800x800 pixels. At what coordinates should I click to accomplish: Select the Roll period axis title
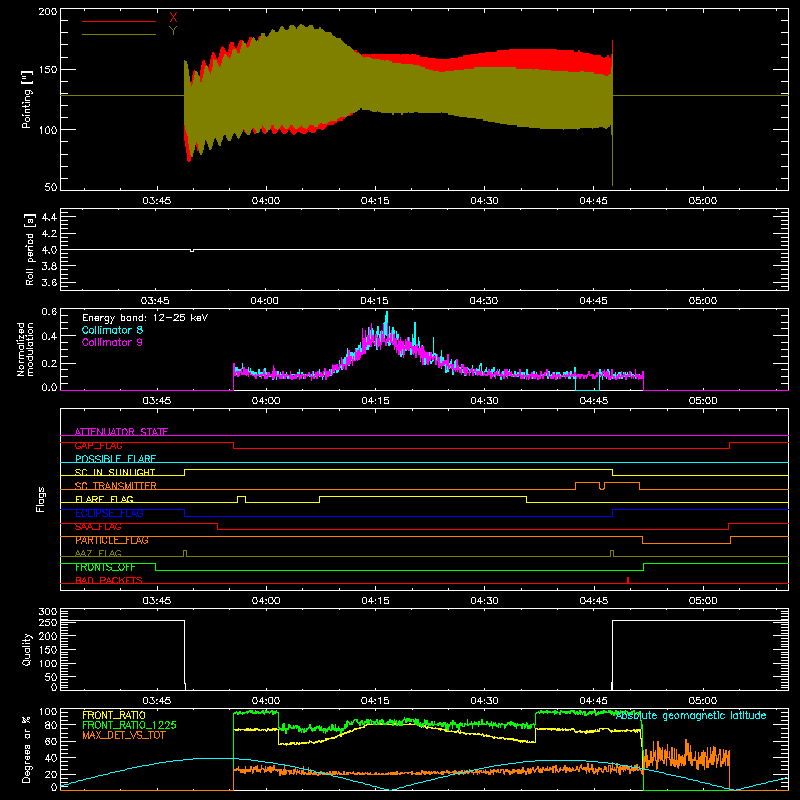click(x=29, y=249)
